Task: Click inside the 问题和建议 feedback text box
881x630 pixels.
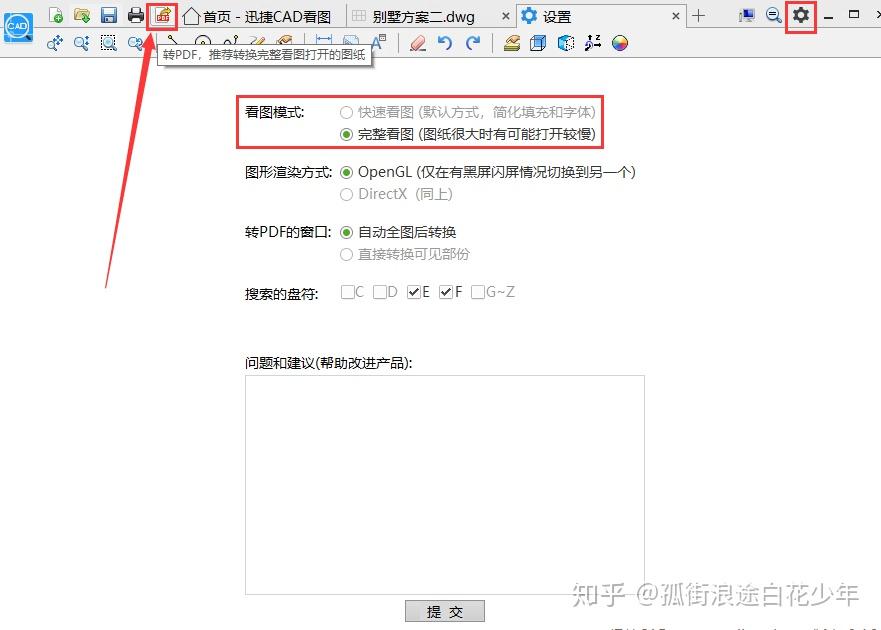Action: coord(444,484)
